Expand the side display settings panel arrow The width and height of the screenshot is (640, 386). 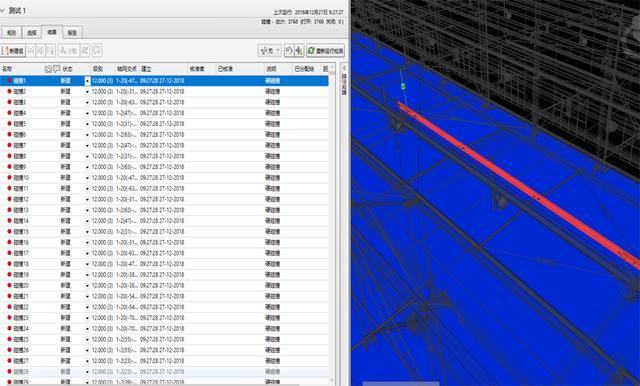coord(344,68)
